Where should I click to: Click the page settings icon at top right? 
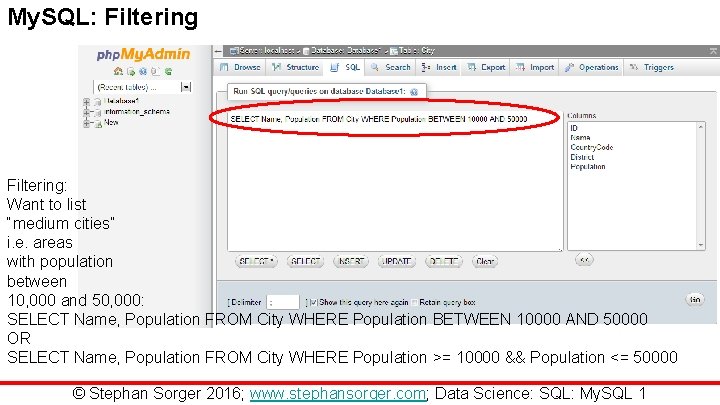[713, 51]
